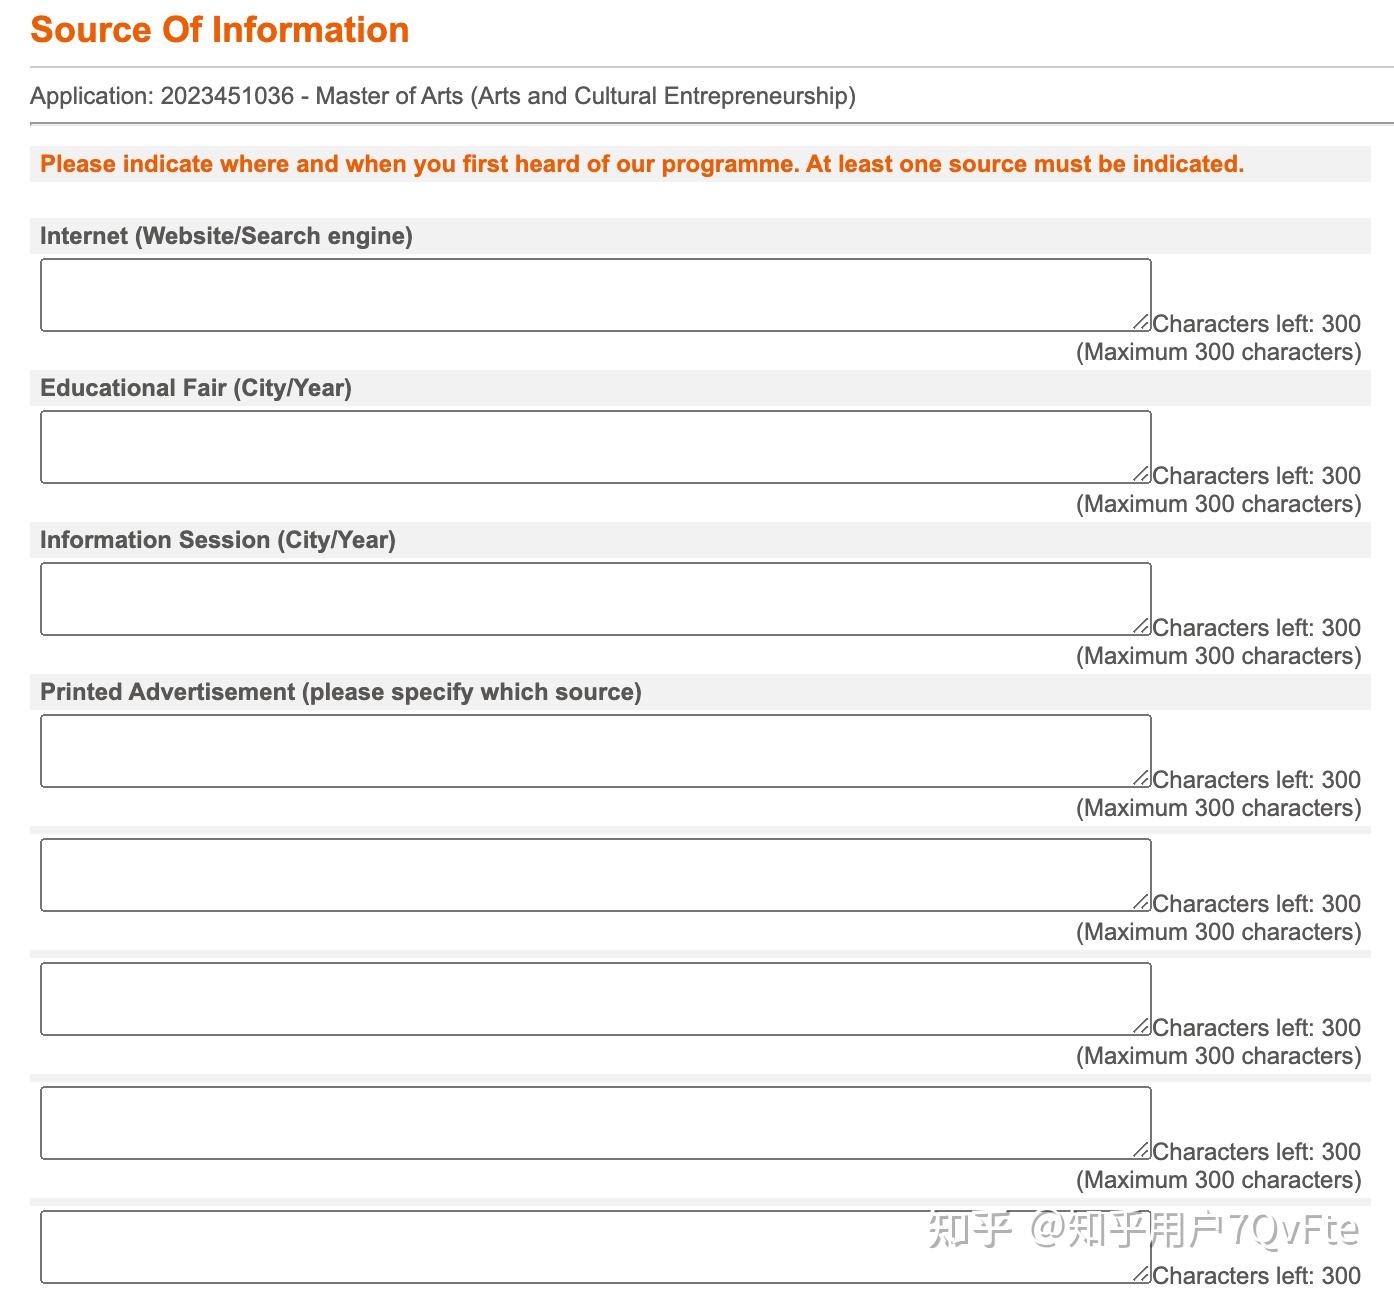The height and width of the screenshot is (1290, 1394).
Task: Click the last partially visible text box
Action: click(595, 1247)
